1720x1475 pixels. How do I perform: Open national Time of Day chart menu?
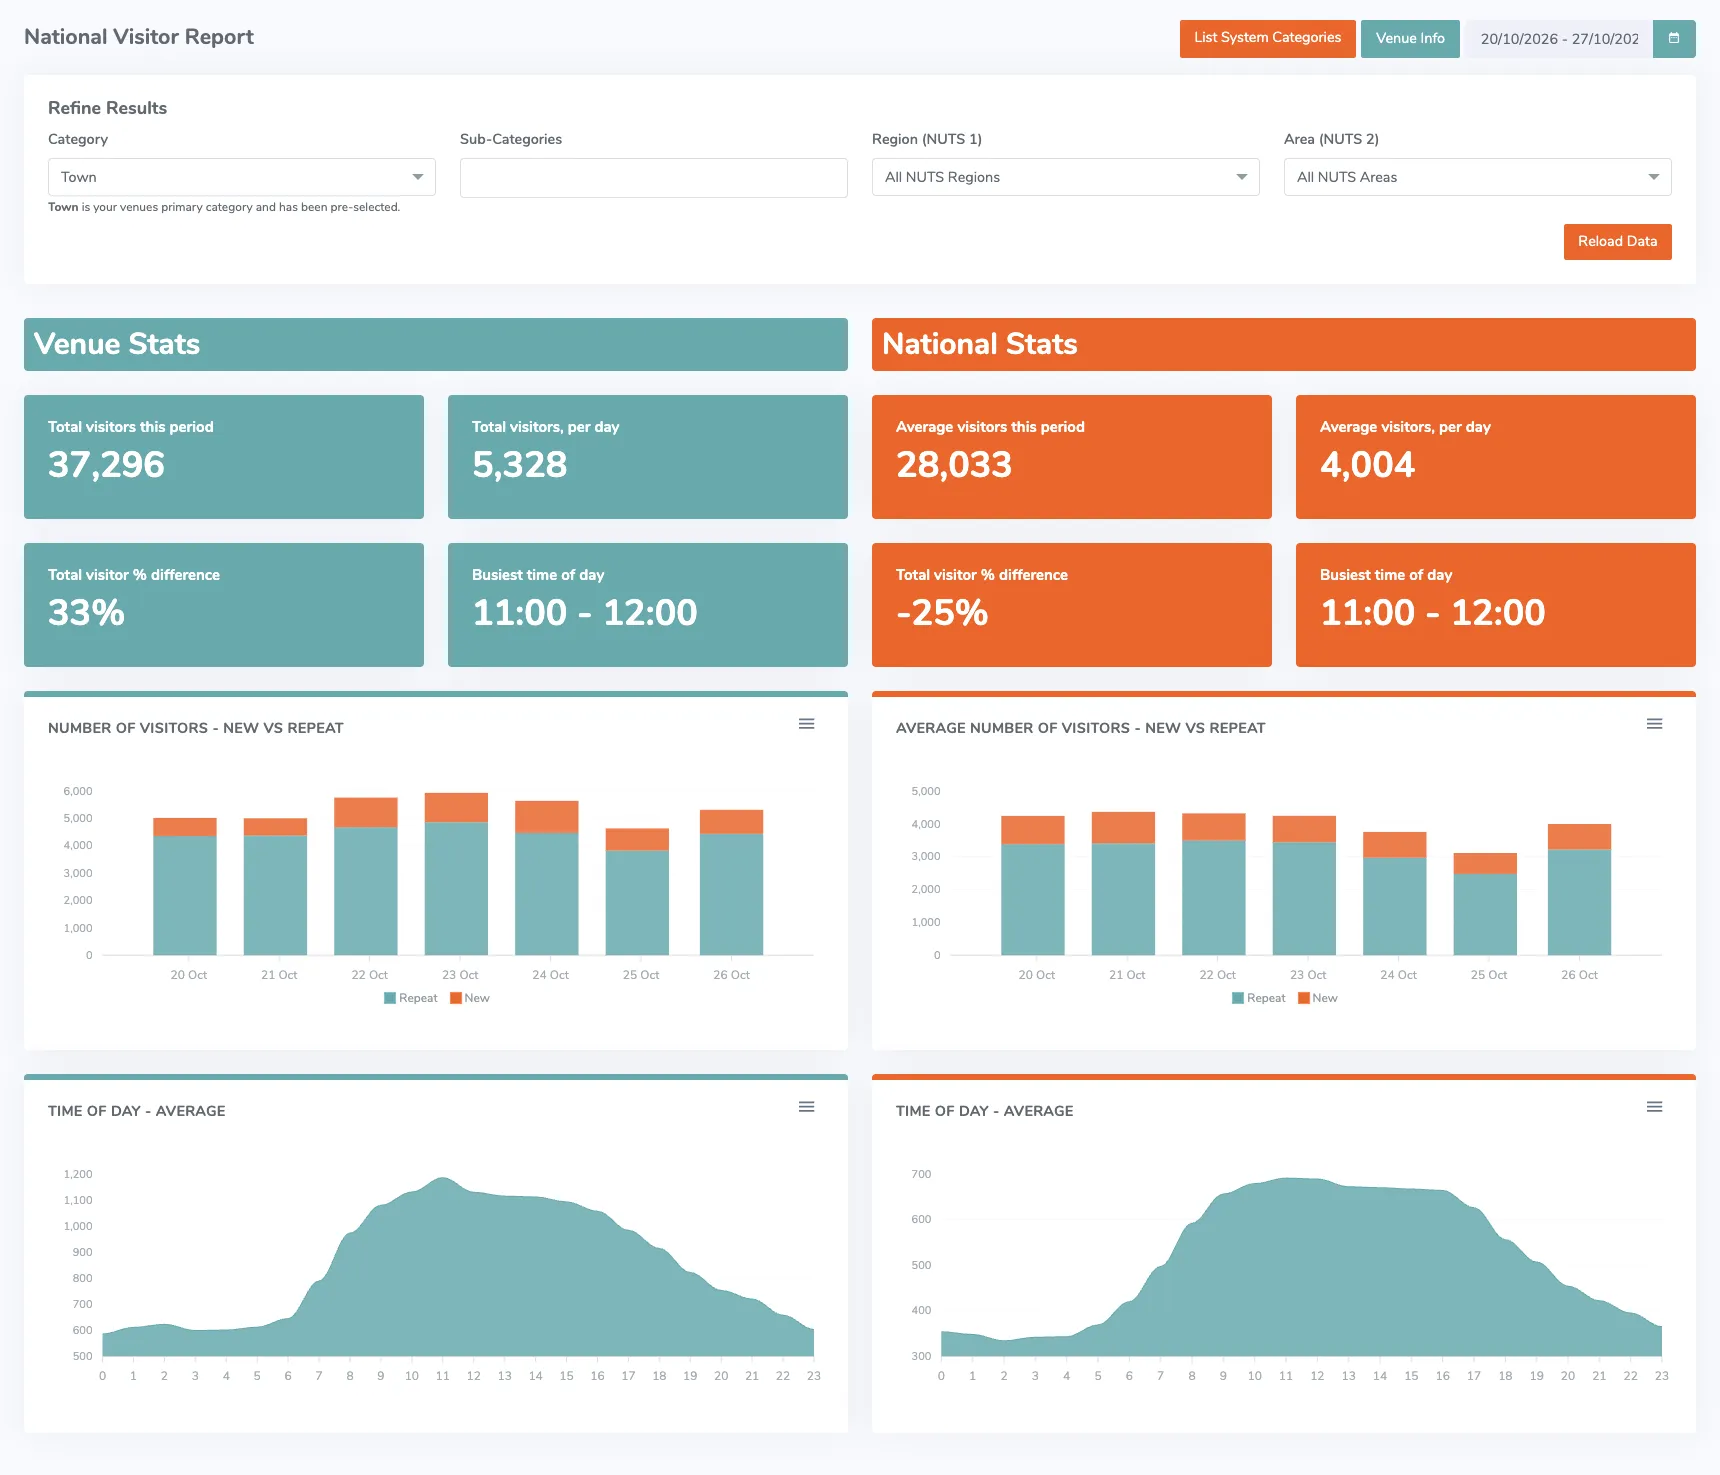pos(1654,1107)
